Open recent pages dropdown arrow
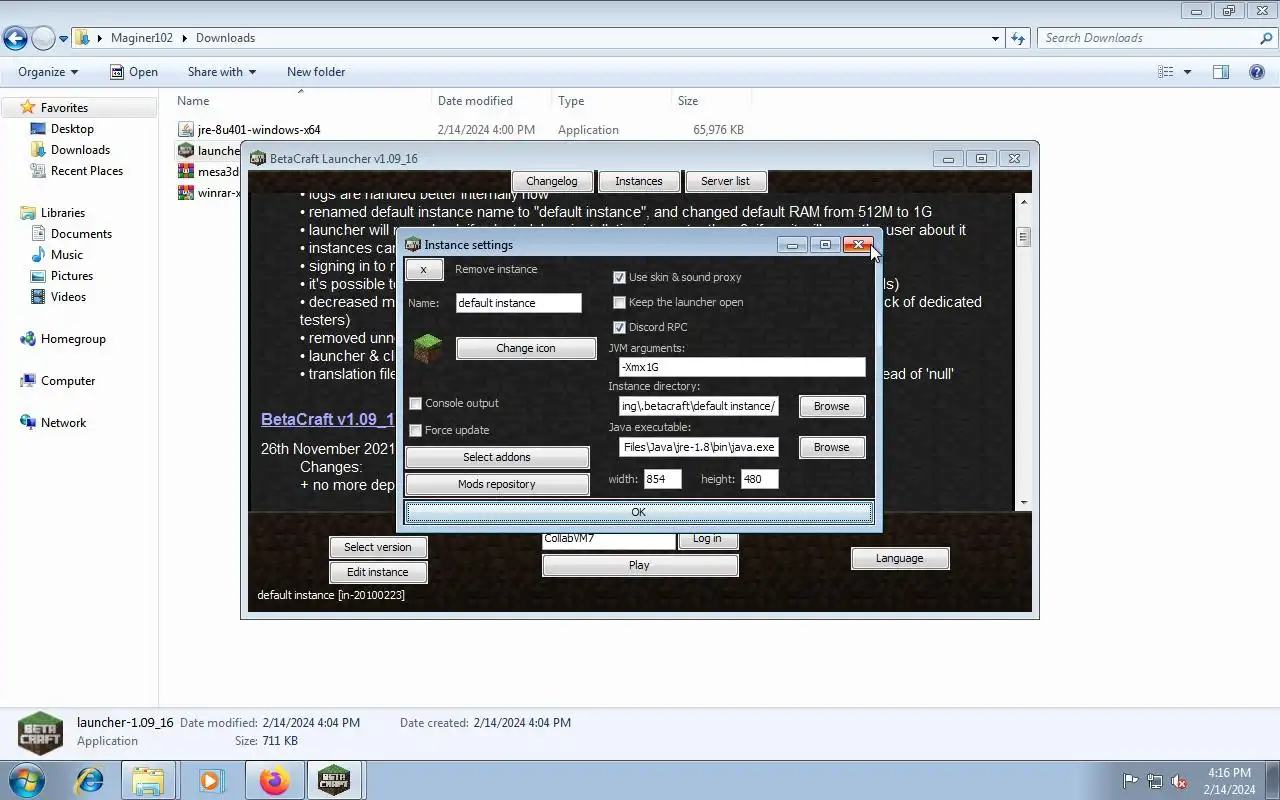Viewport: 1280px width, 800px height. pos(63,39)
